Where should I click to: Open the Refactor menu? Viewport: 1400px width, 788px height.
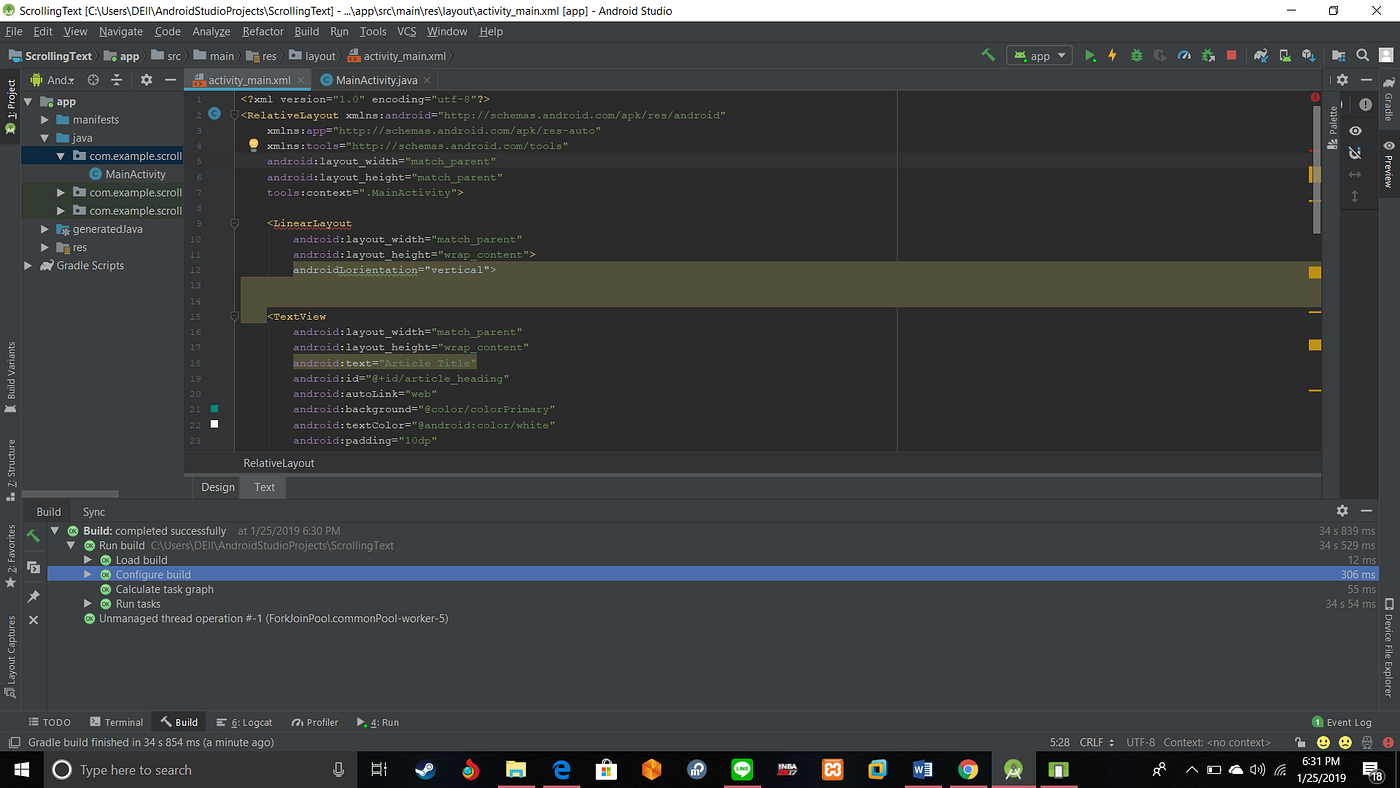[x=263, y=31]
